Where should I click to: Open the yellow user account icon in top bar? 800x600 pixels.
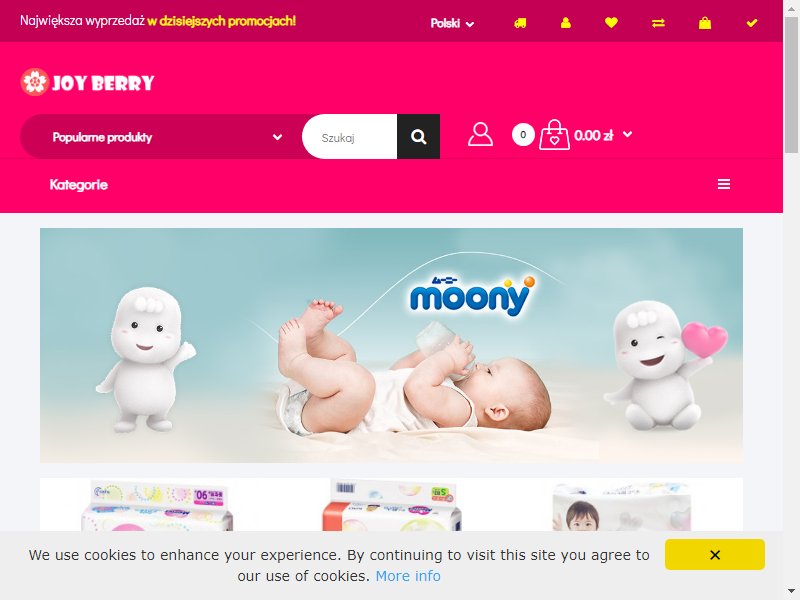[565, 23]
